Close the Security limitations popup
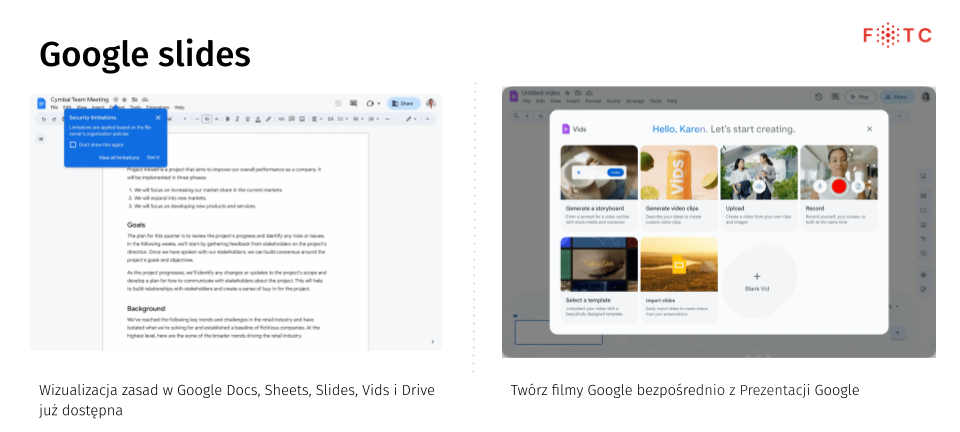The image size is (960, 432). pyautogui.click(x=158, y=117)
